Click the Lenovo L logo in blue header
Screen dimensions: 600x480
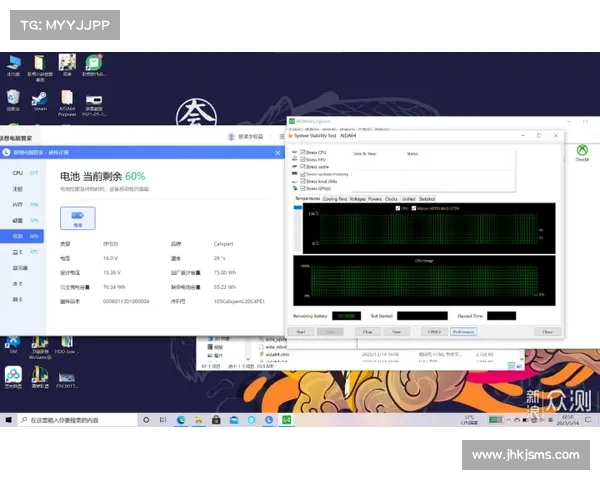pyautogui.click(x=6, y=152)
